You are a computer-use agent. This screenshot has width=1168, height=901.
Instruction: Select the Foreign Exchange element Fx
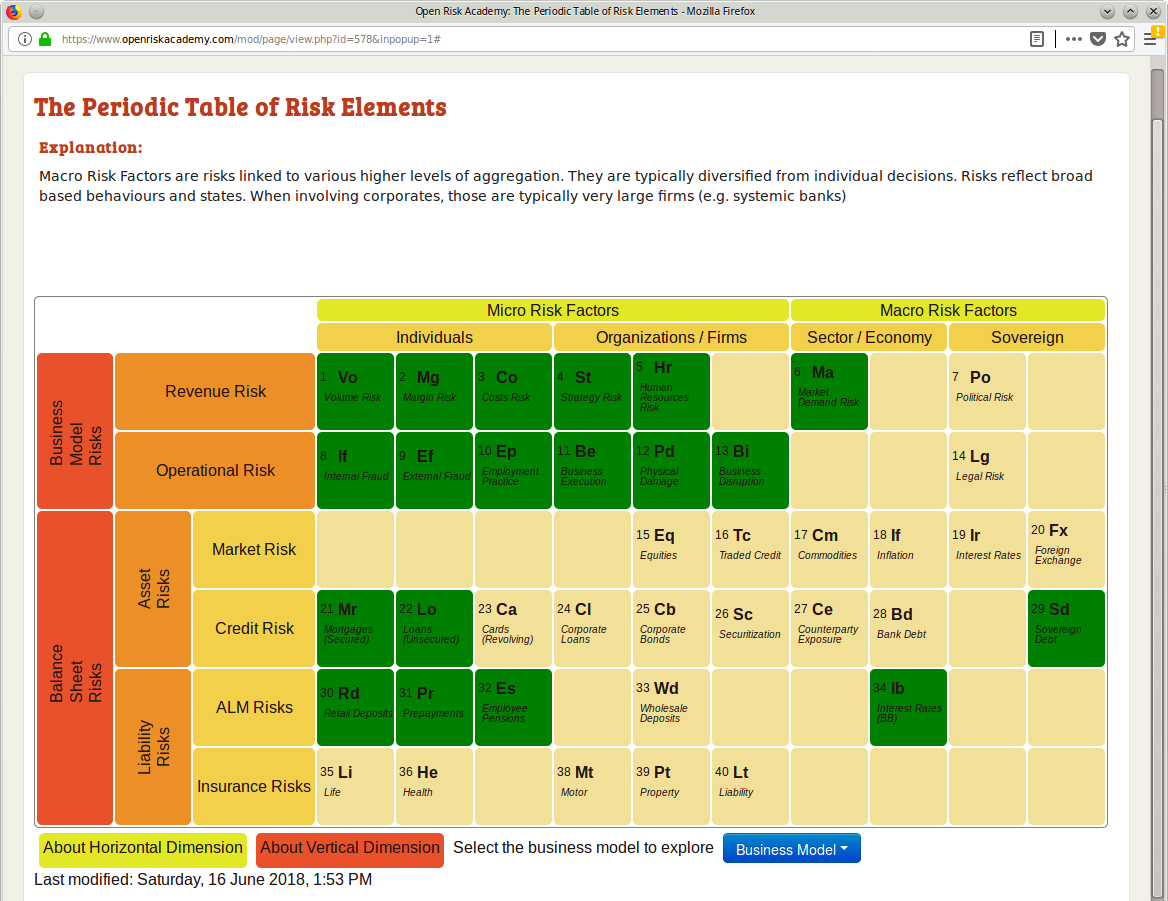pyautogui.click(x=1066, y=550)
